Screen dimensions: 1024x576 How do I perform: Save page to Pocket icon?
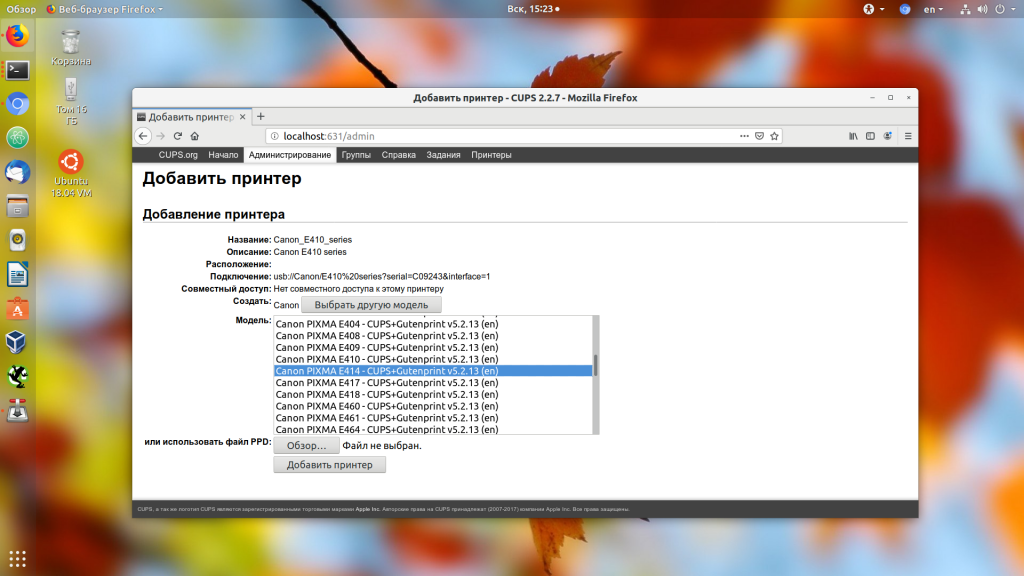[759, 136]
